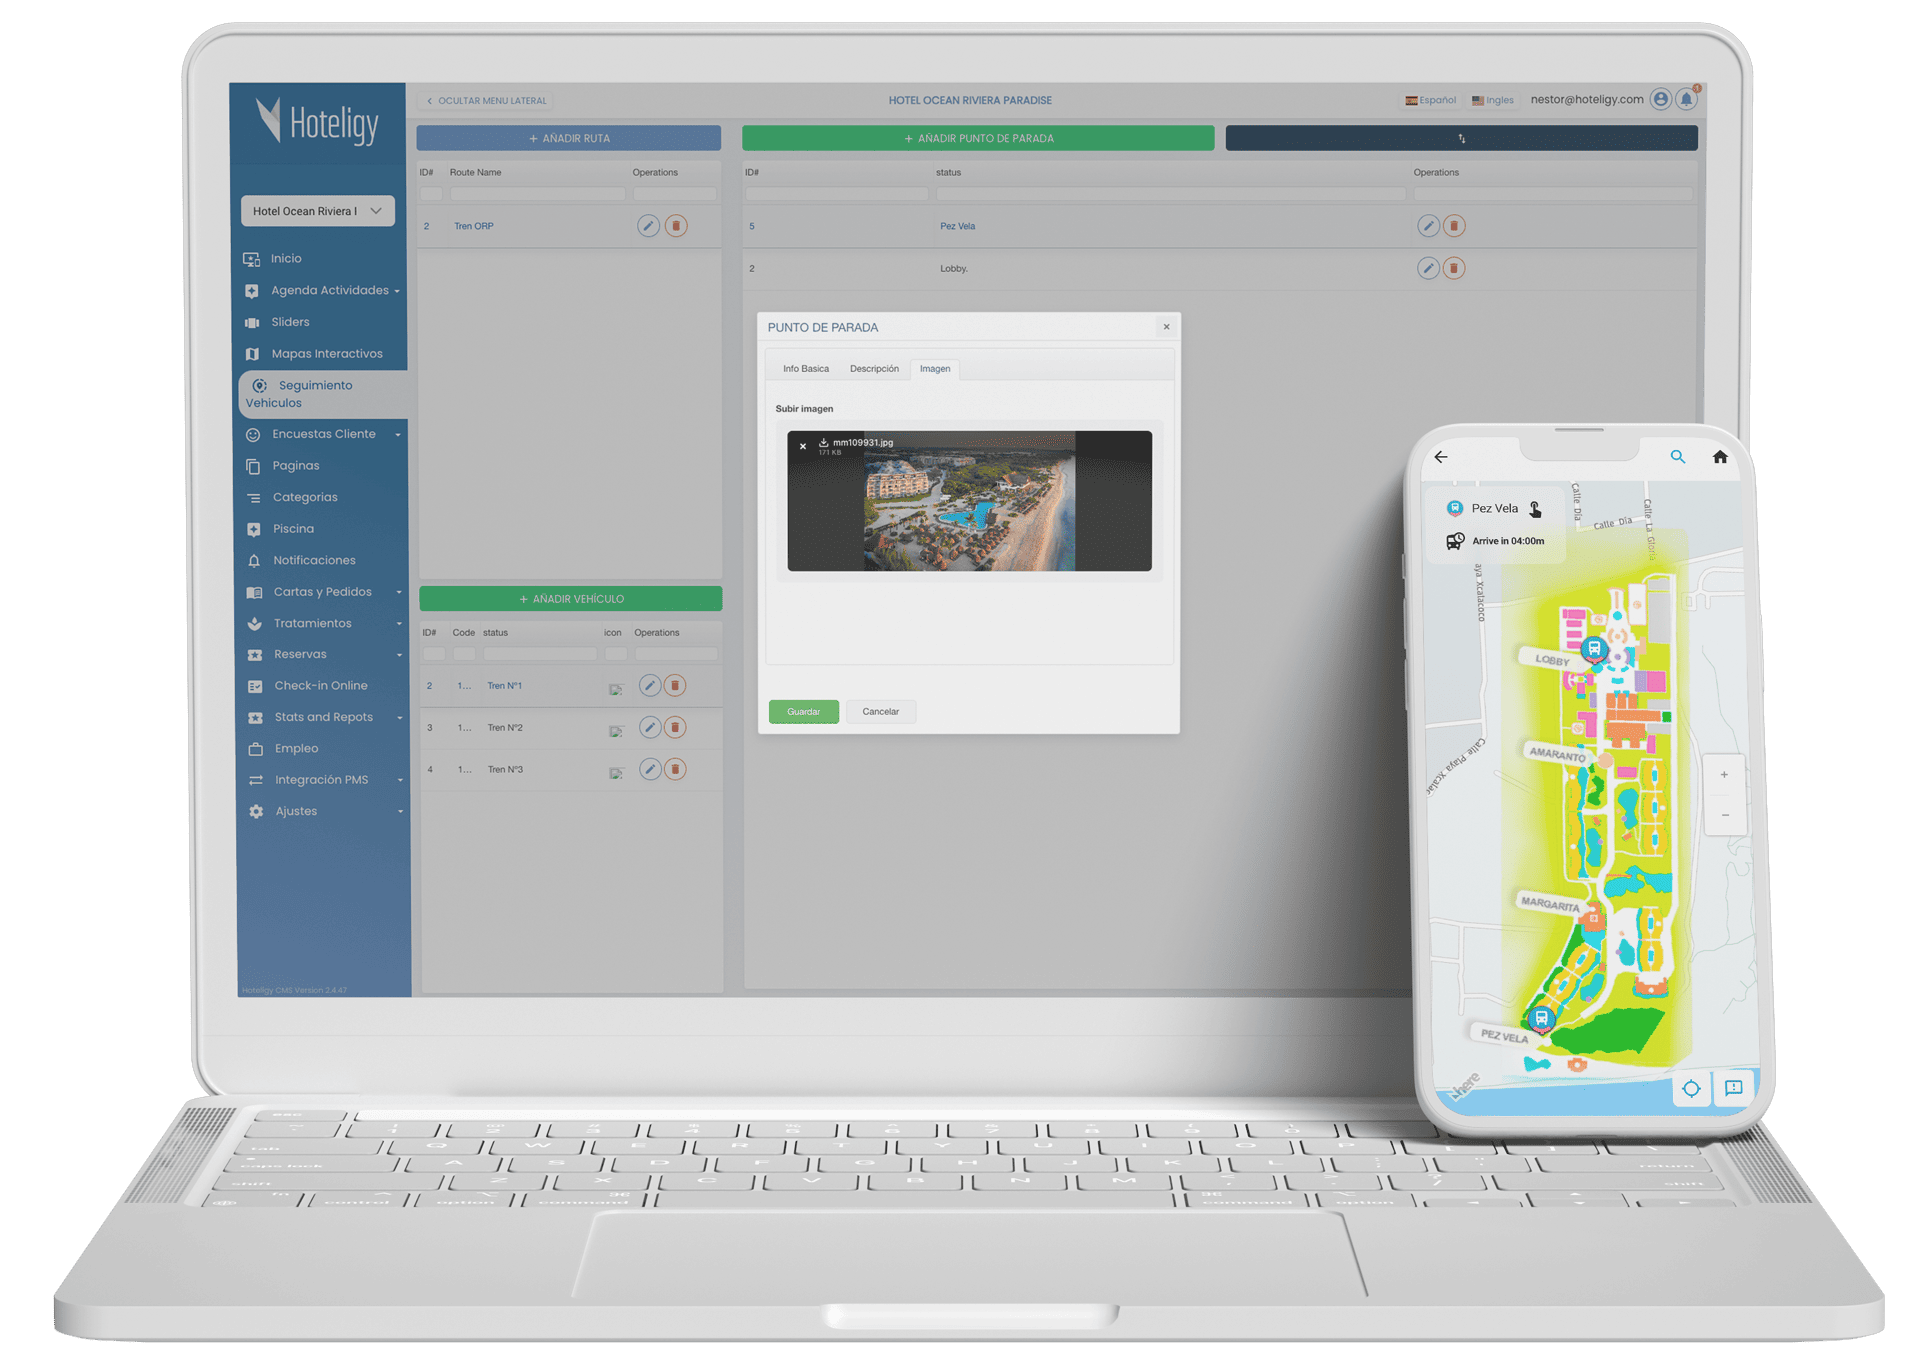
Task: Click the Route Name filter field
Action: point(537,194)
